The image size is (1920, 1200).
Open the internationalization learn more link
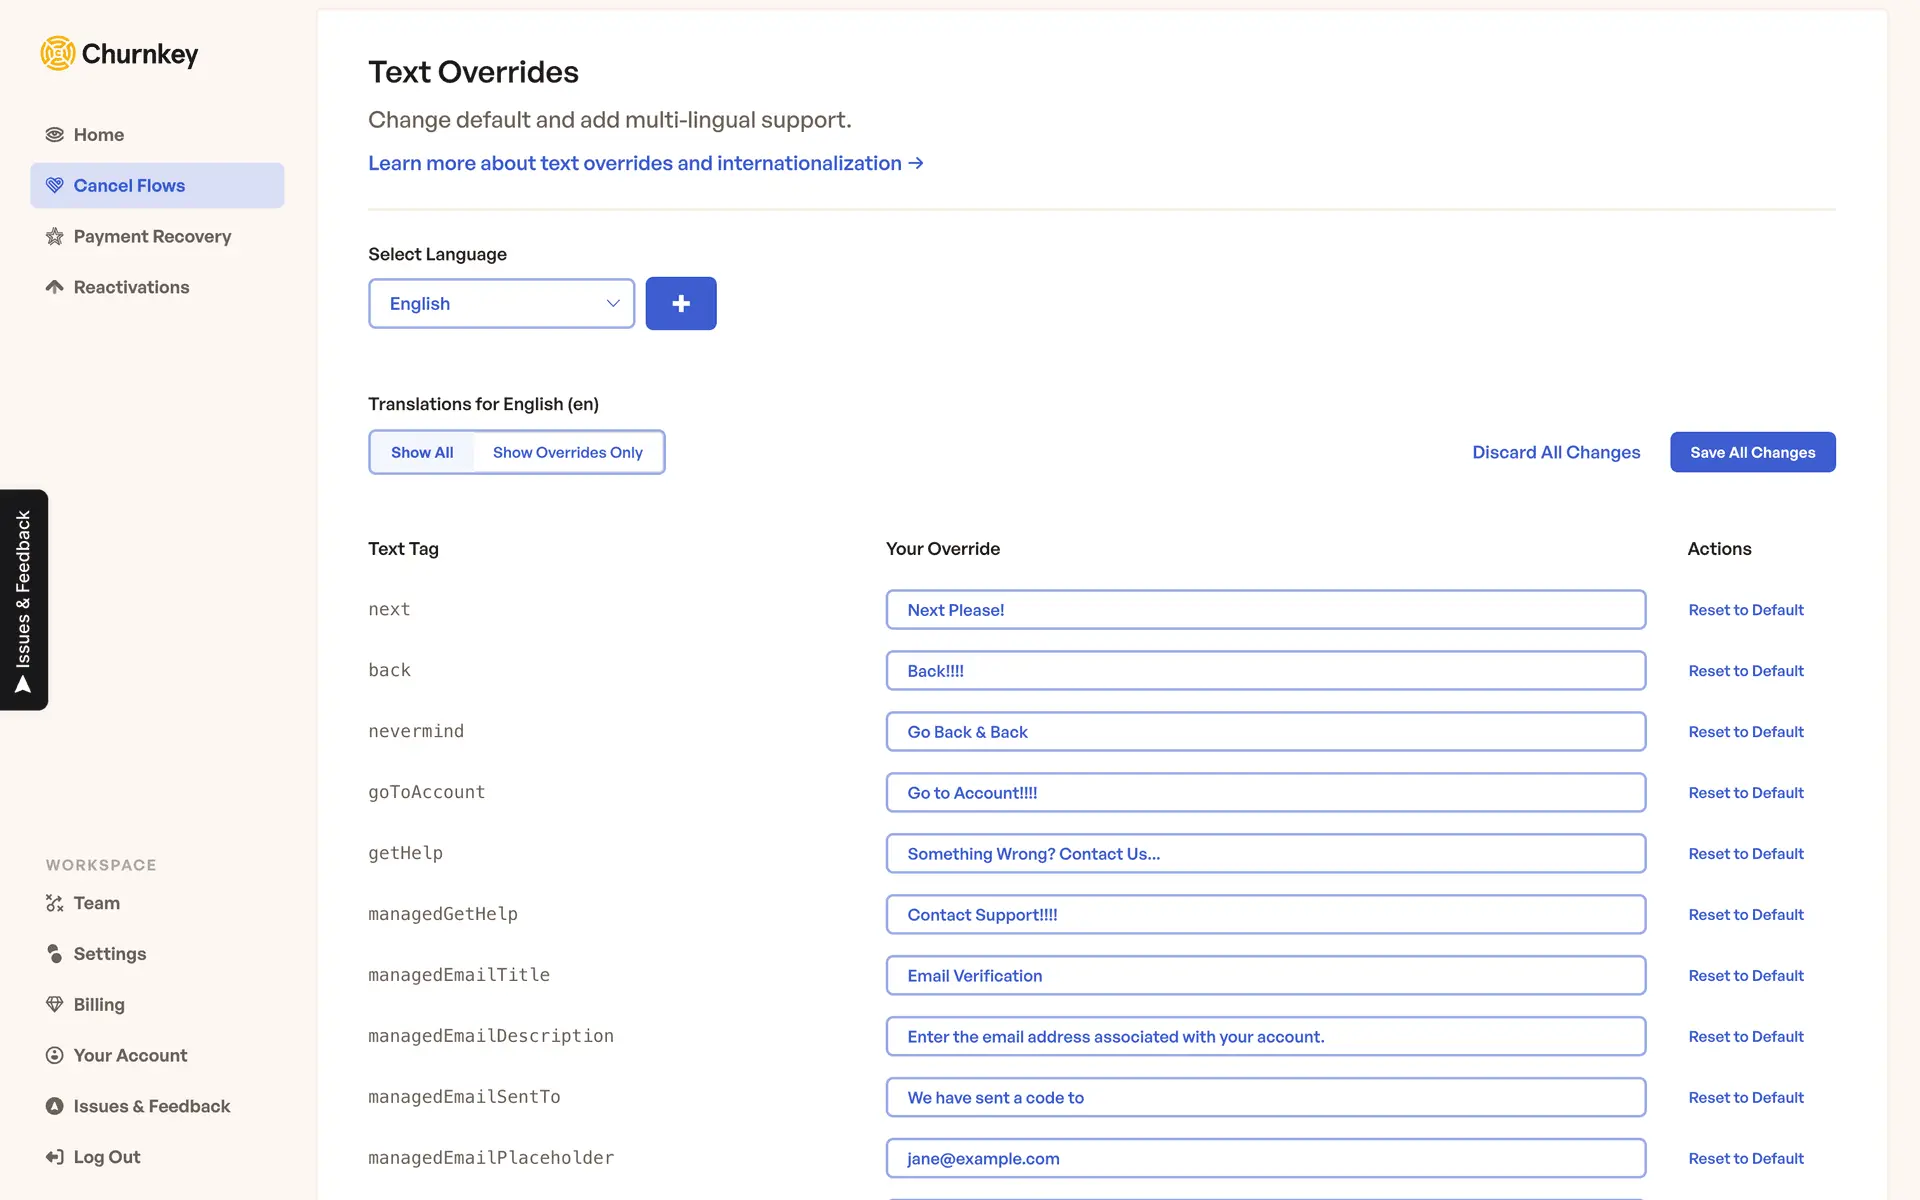click(x=645, y=164)
